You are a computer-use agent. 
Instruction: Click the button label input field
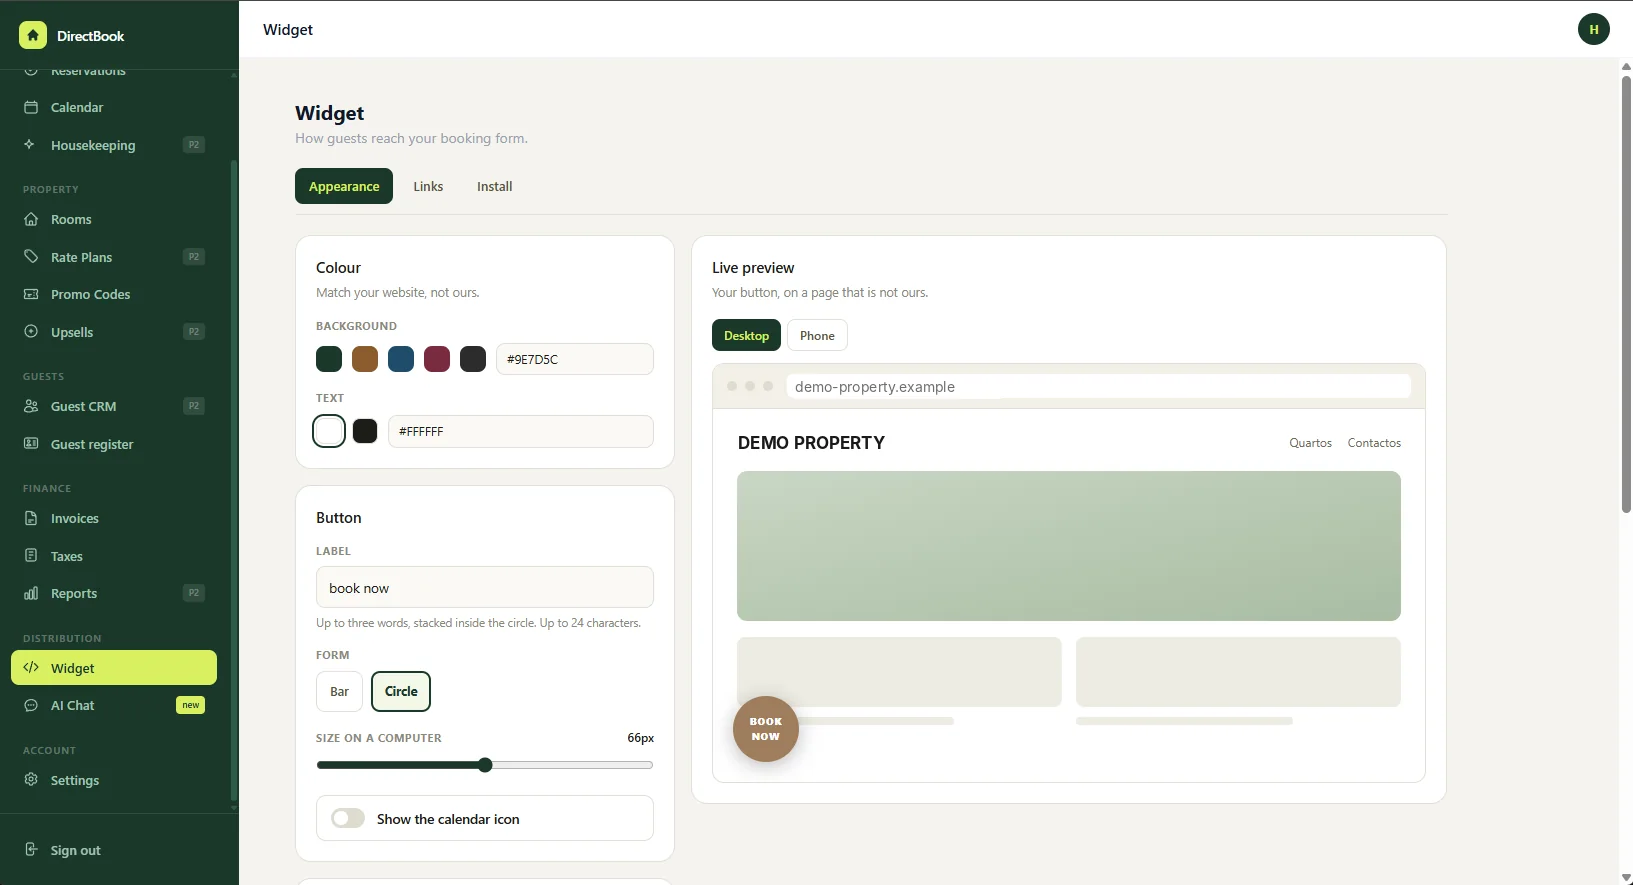point(485,587)
